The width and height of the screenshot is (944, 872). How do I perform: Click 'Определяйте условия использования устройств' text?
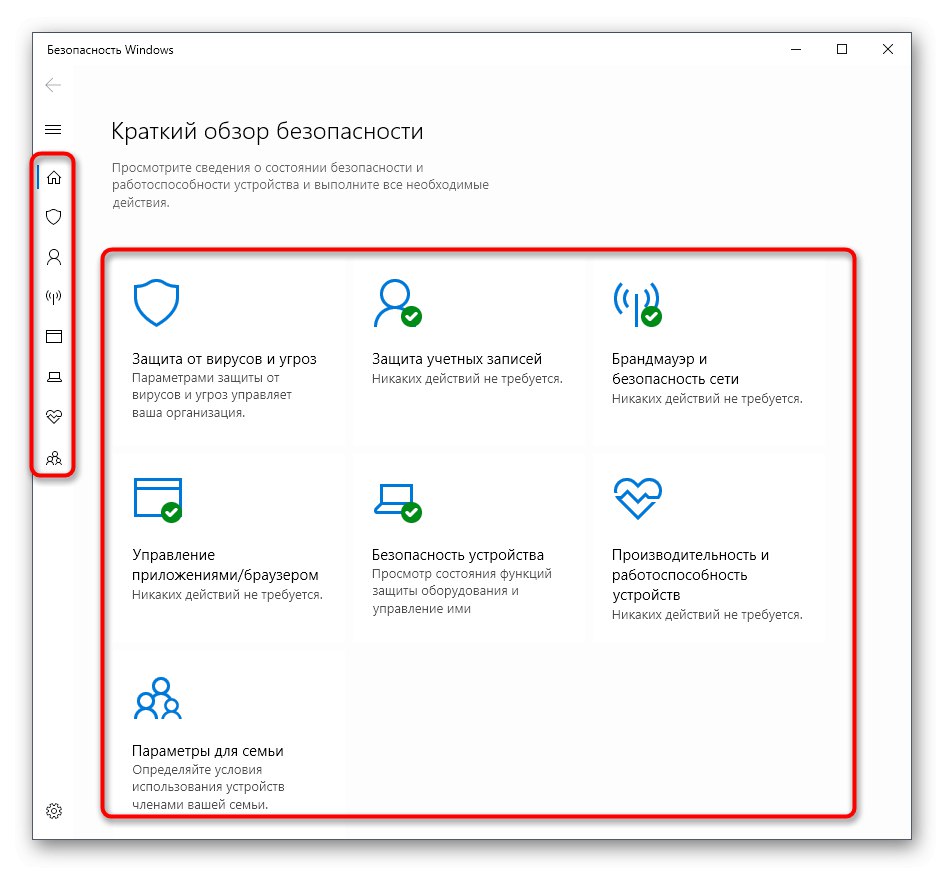point(208,778)
